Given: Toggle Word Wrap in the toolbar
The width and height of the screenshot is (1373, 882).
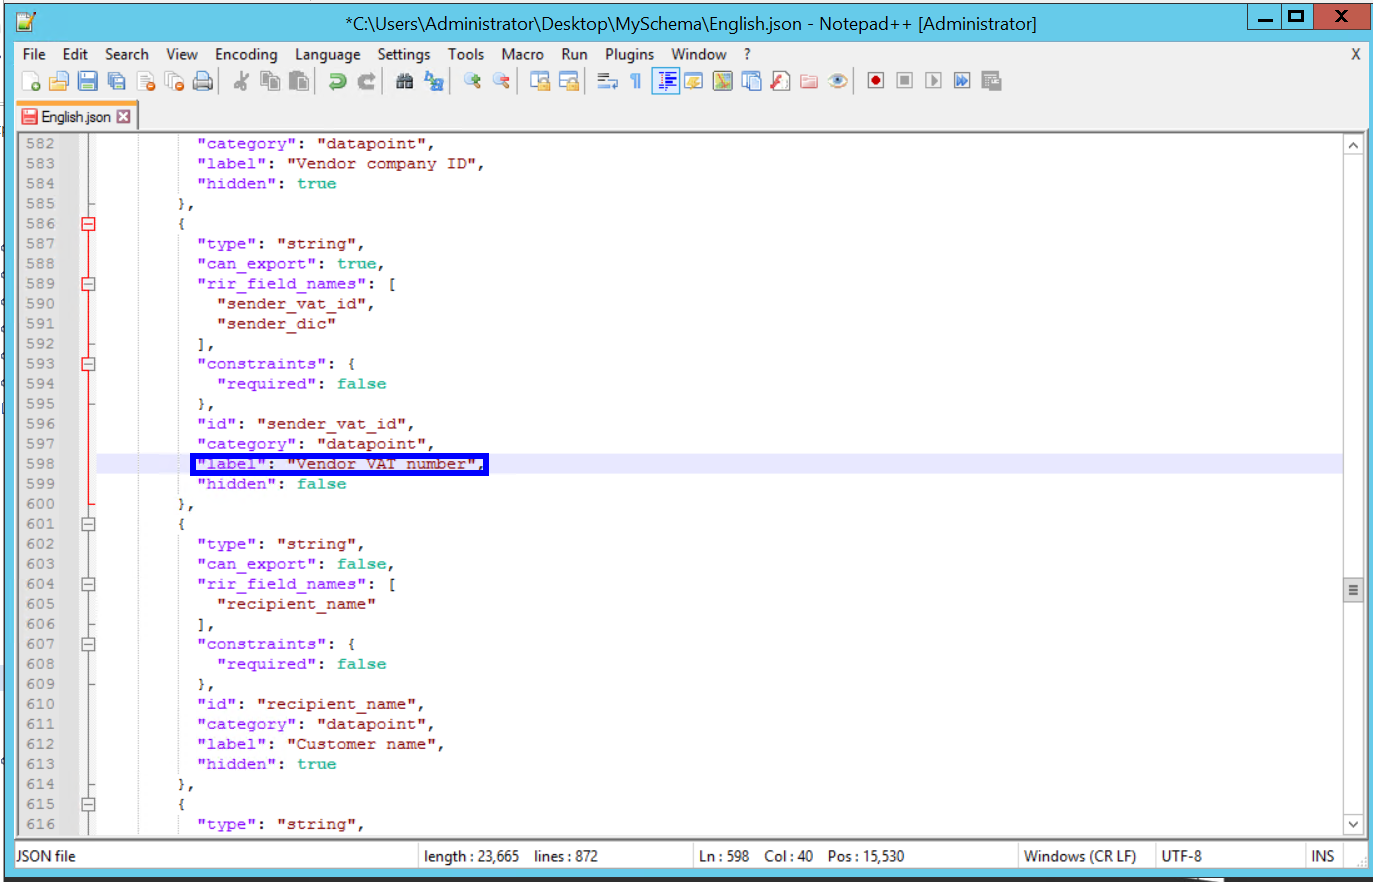Looking at the screenshot, I should (x=607, y=80).
